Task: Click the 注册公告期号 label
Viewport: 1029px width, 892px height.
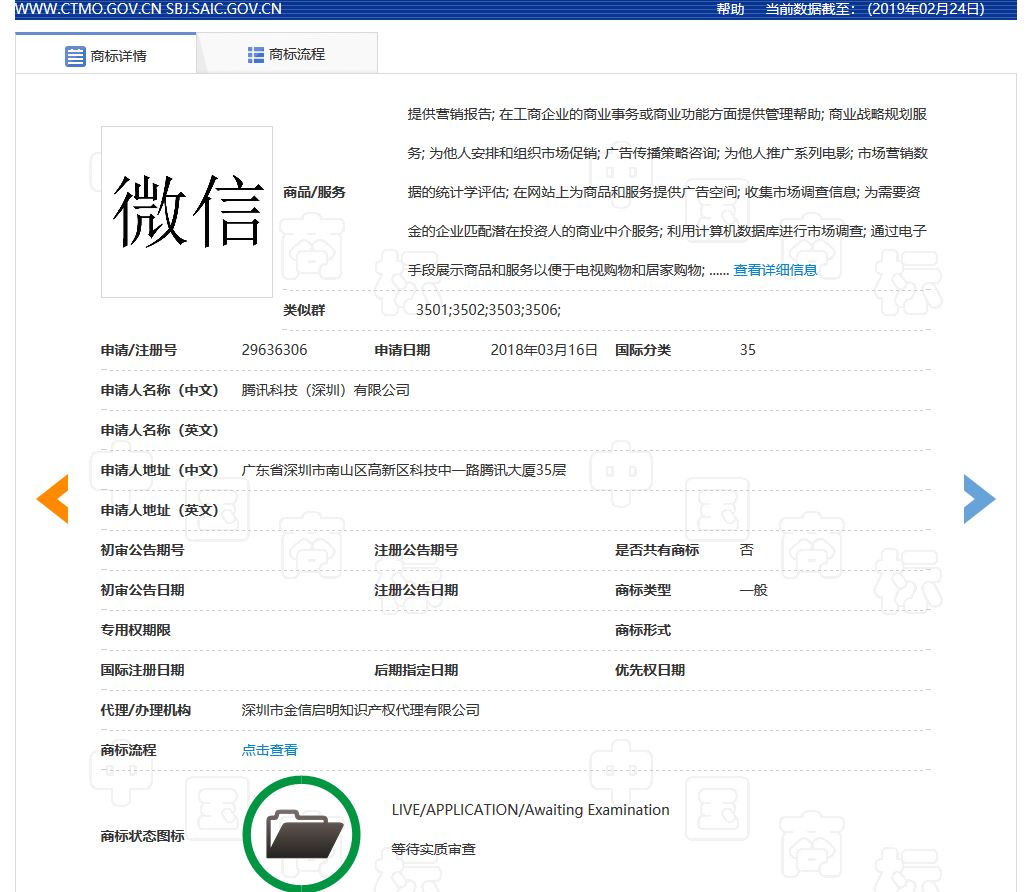Action: pos(416,550)
